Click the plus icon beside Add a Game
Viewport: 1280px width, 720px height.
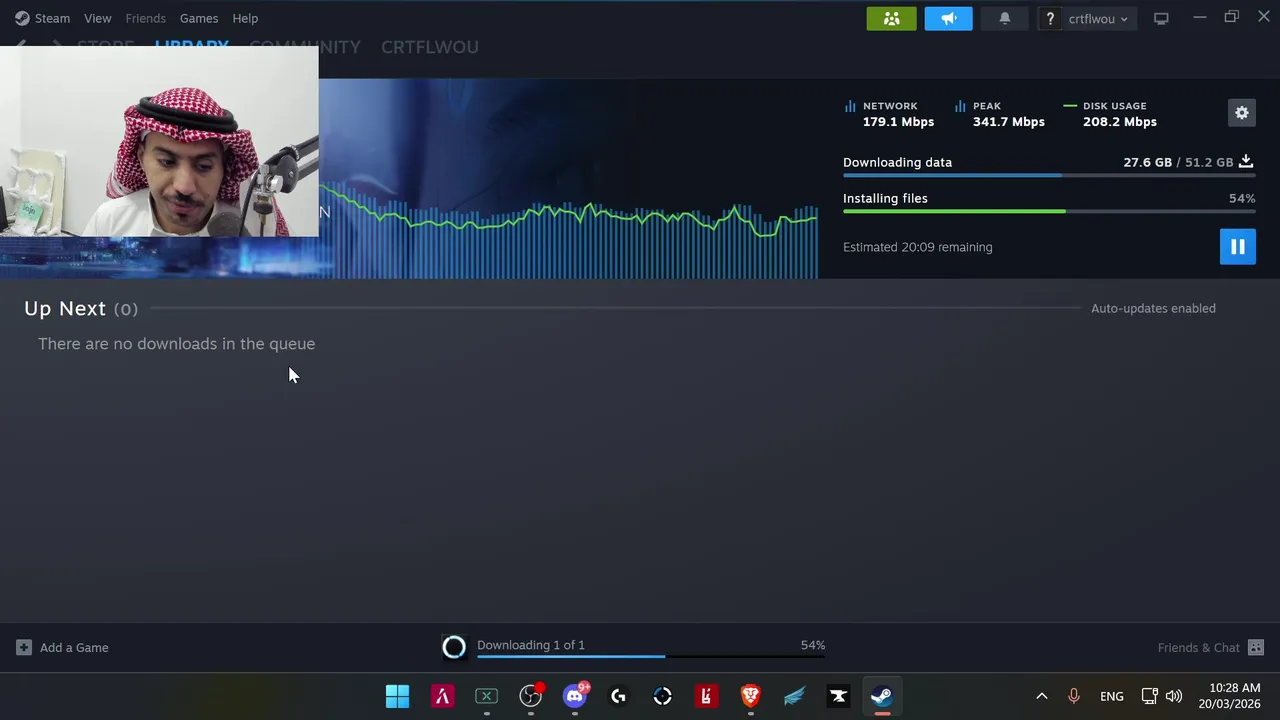[x=24, y=647]
